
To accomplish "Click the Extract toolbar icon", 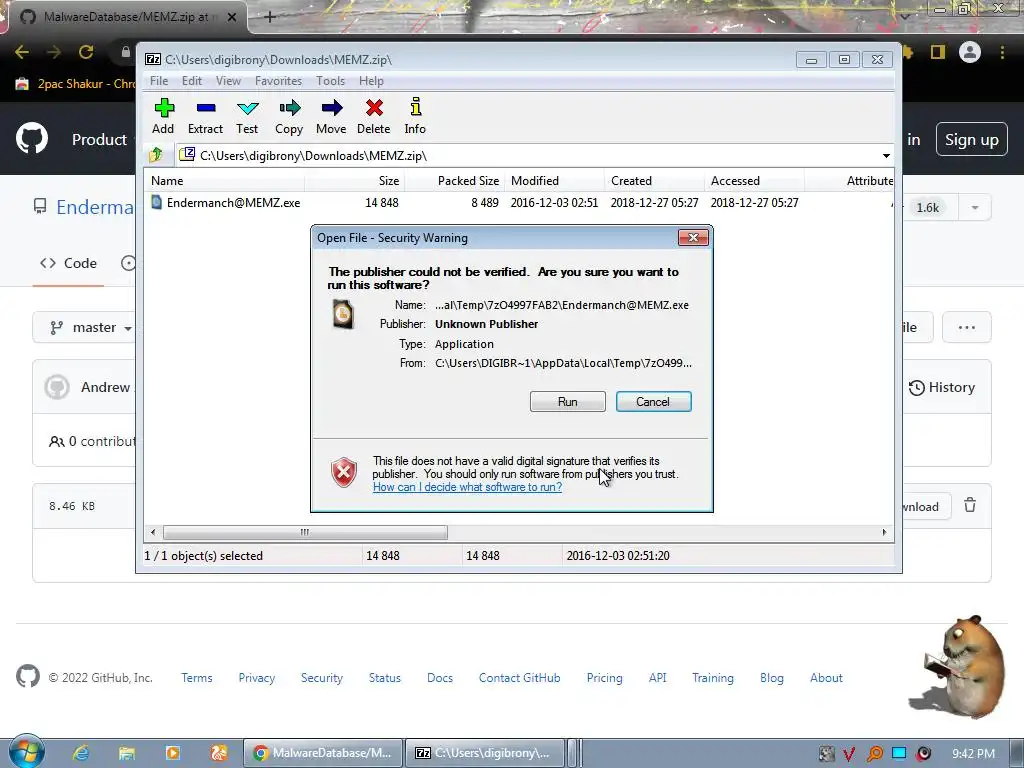I will [x=206, y=116].
